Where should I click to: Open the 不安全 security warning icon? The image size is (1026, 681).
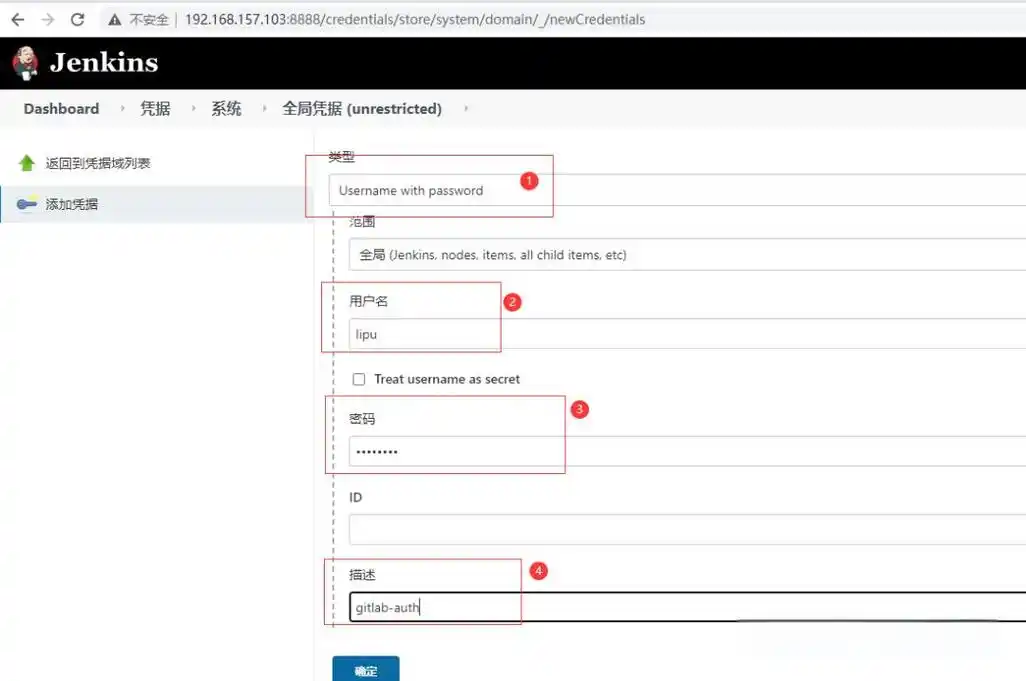113,18
